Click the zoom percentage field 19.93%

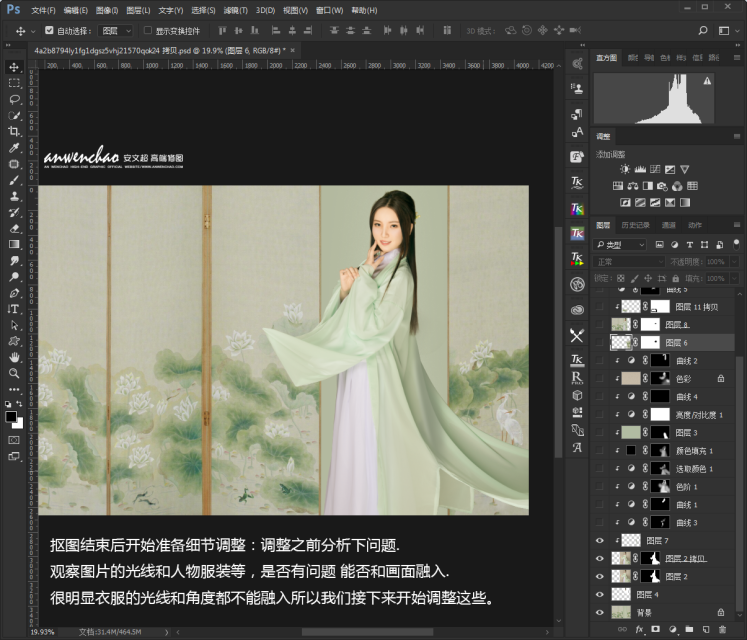[x=42, y=632]
